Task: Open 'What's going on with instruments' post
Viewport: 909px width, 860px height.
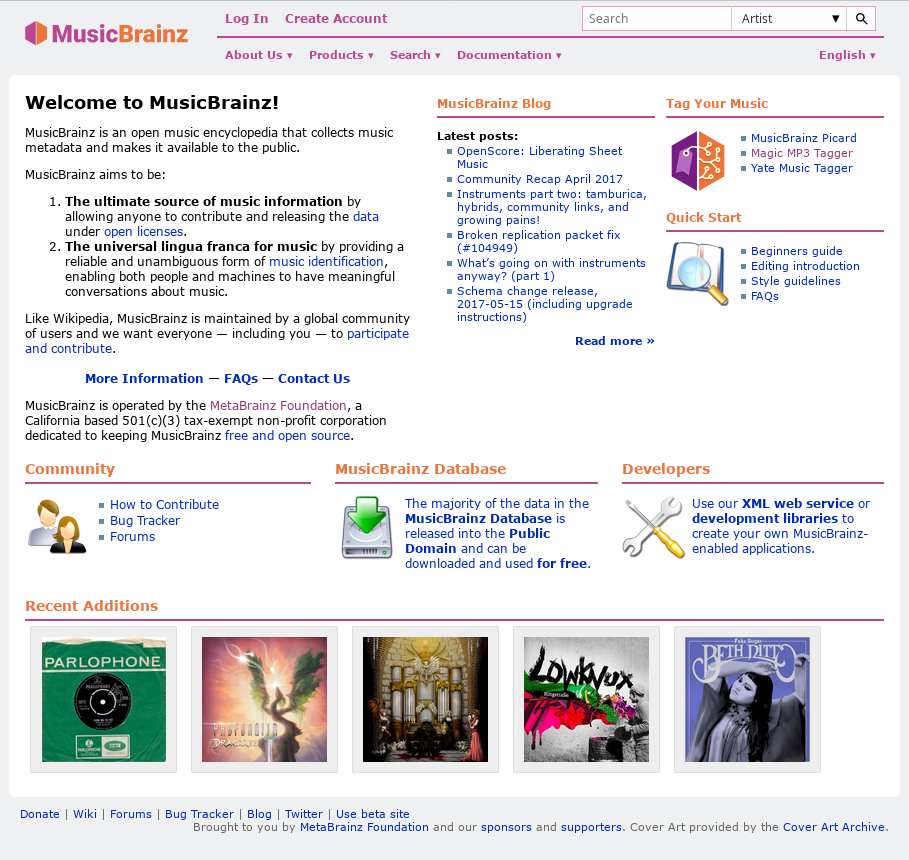Action: coord(551,270)
